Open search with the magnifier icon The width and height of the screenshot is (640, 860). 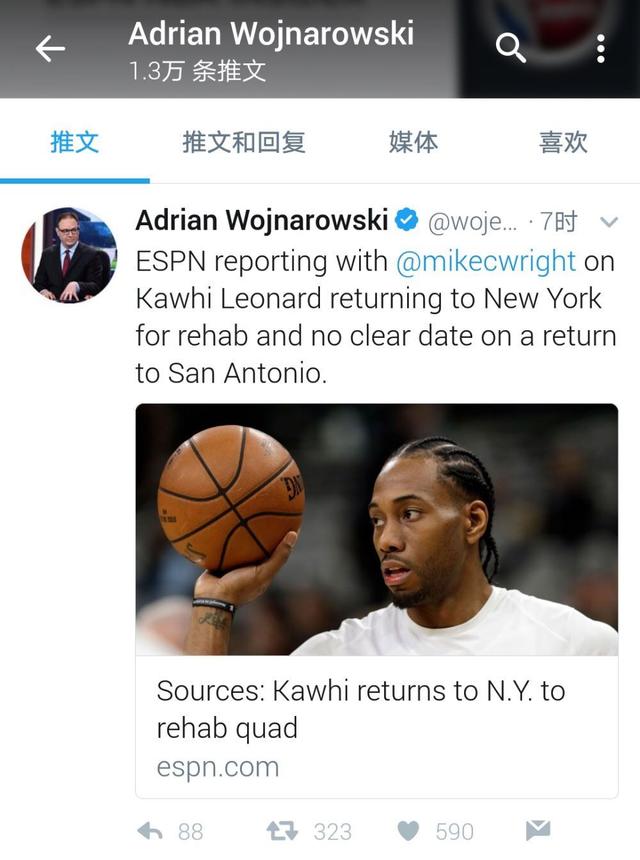511,48
